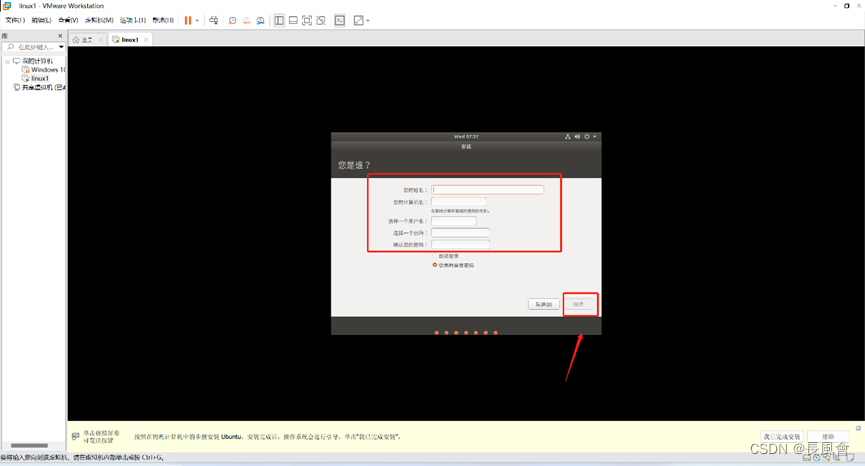The image size is (865, 466).
Task: Open the File (文件) menu
Action: [15, 20]
